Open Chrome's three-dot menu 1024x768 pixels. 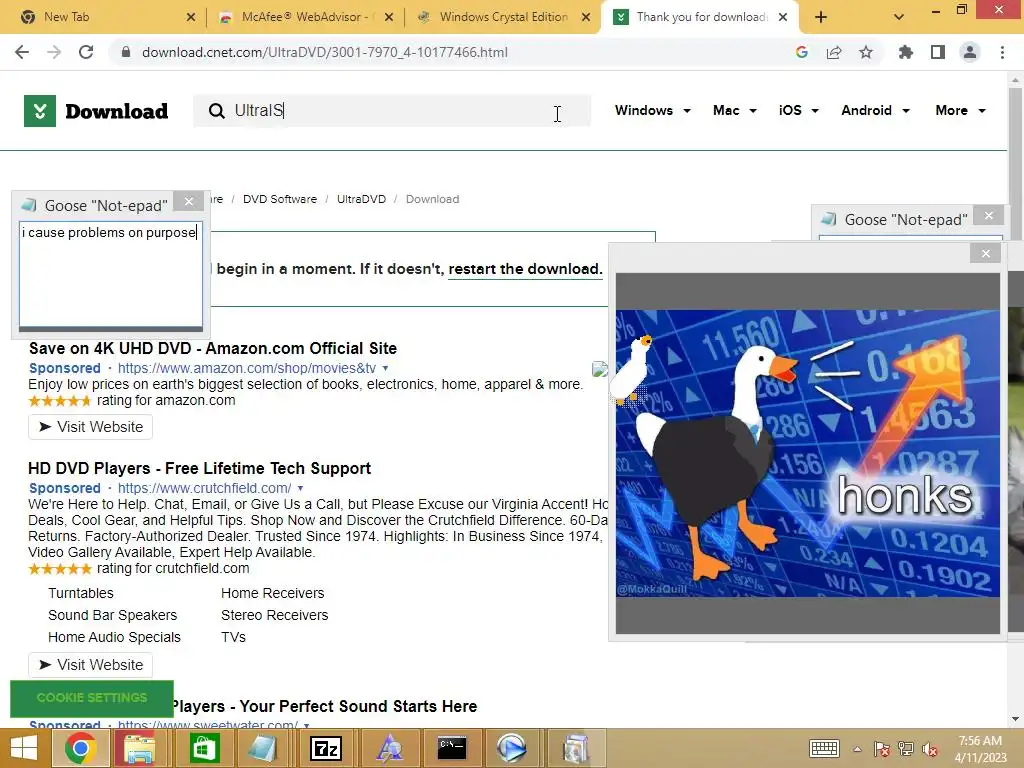click(x=1002, y=52)
